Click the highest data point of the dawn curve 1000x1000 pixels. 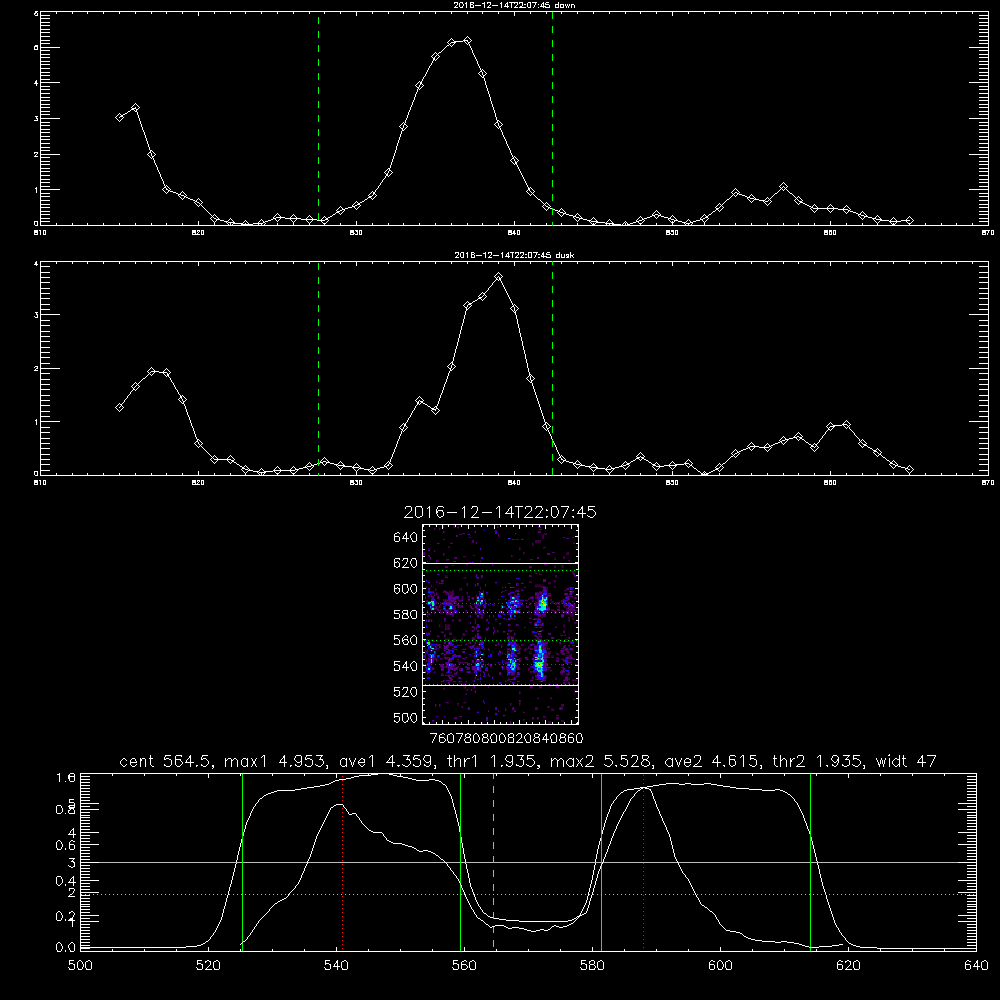coord(467,40)
